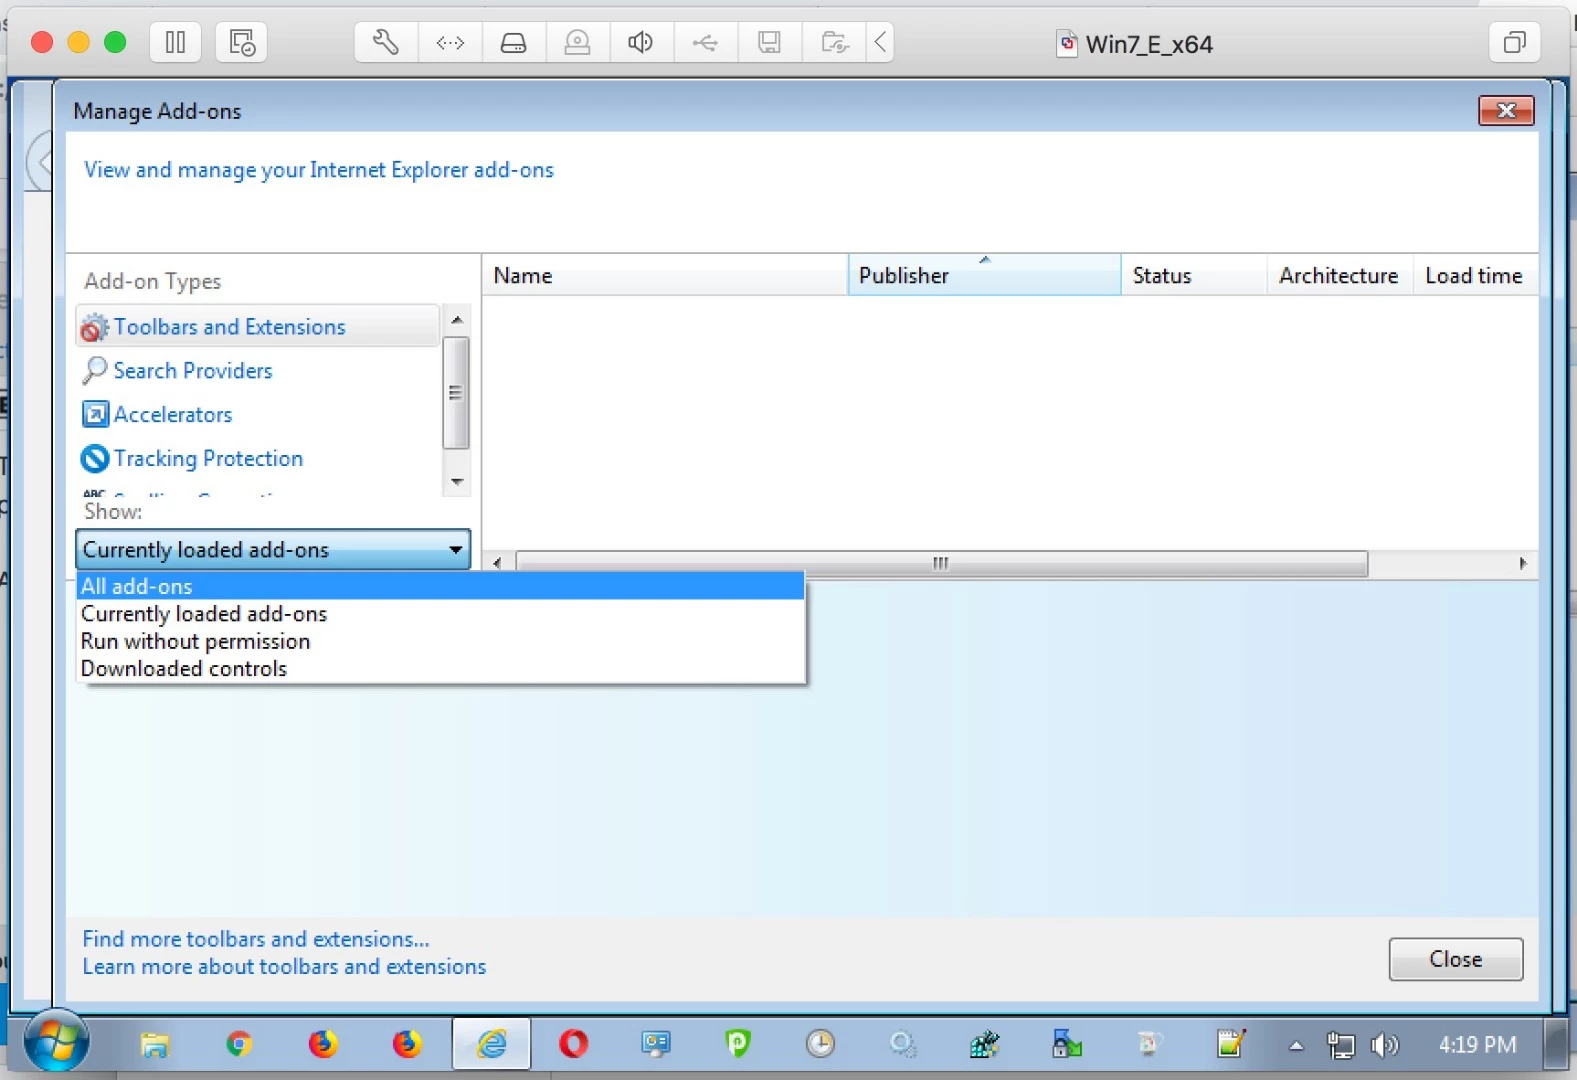Click the magnifier gear taskbar icon
This screenshot has width=1577, height=1080.
[903, 1045]
